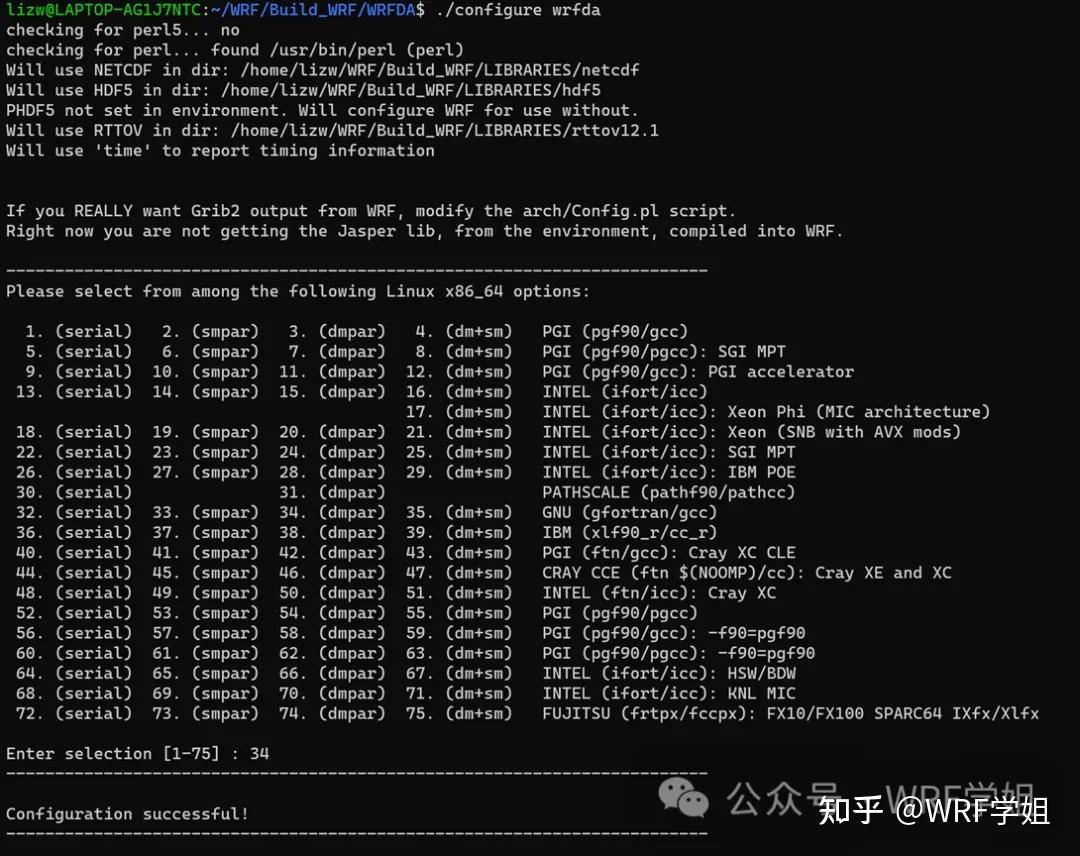Click the entered selection value '34'
This screenshot has width=1080, height=856.
pyautogui.click(x=259, y=753)
